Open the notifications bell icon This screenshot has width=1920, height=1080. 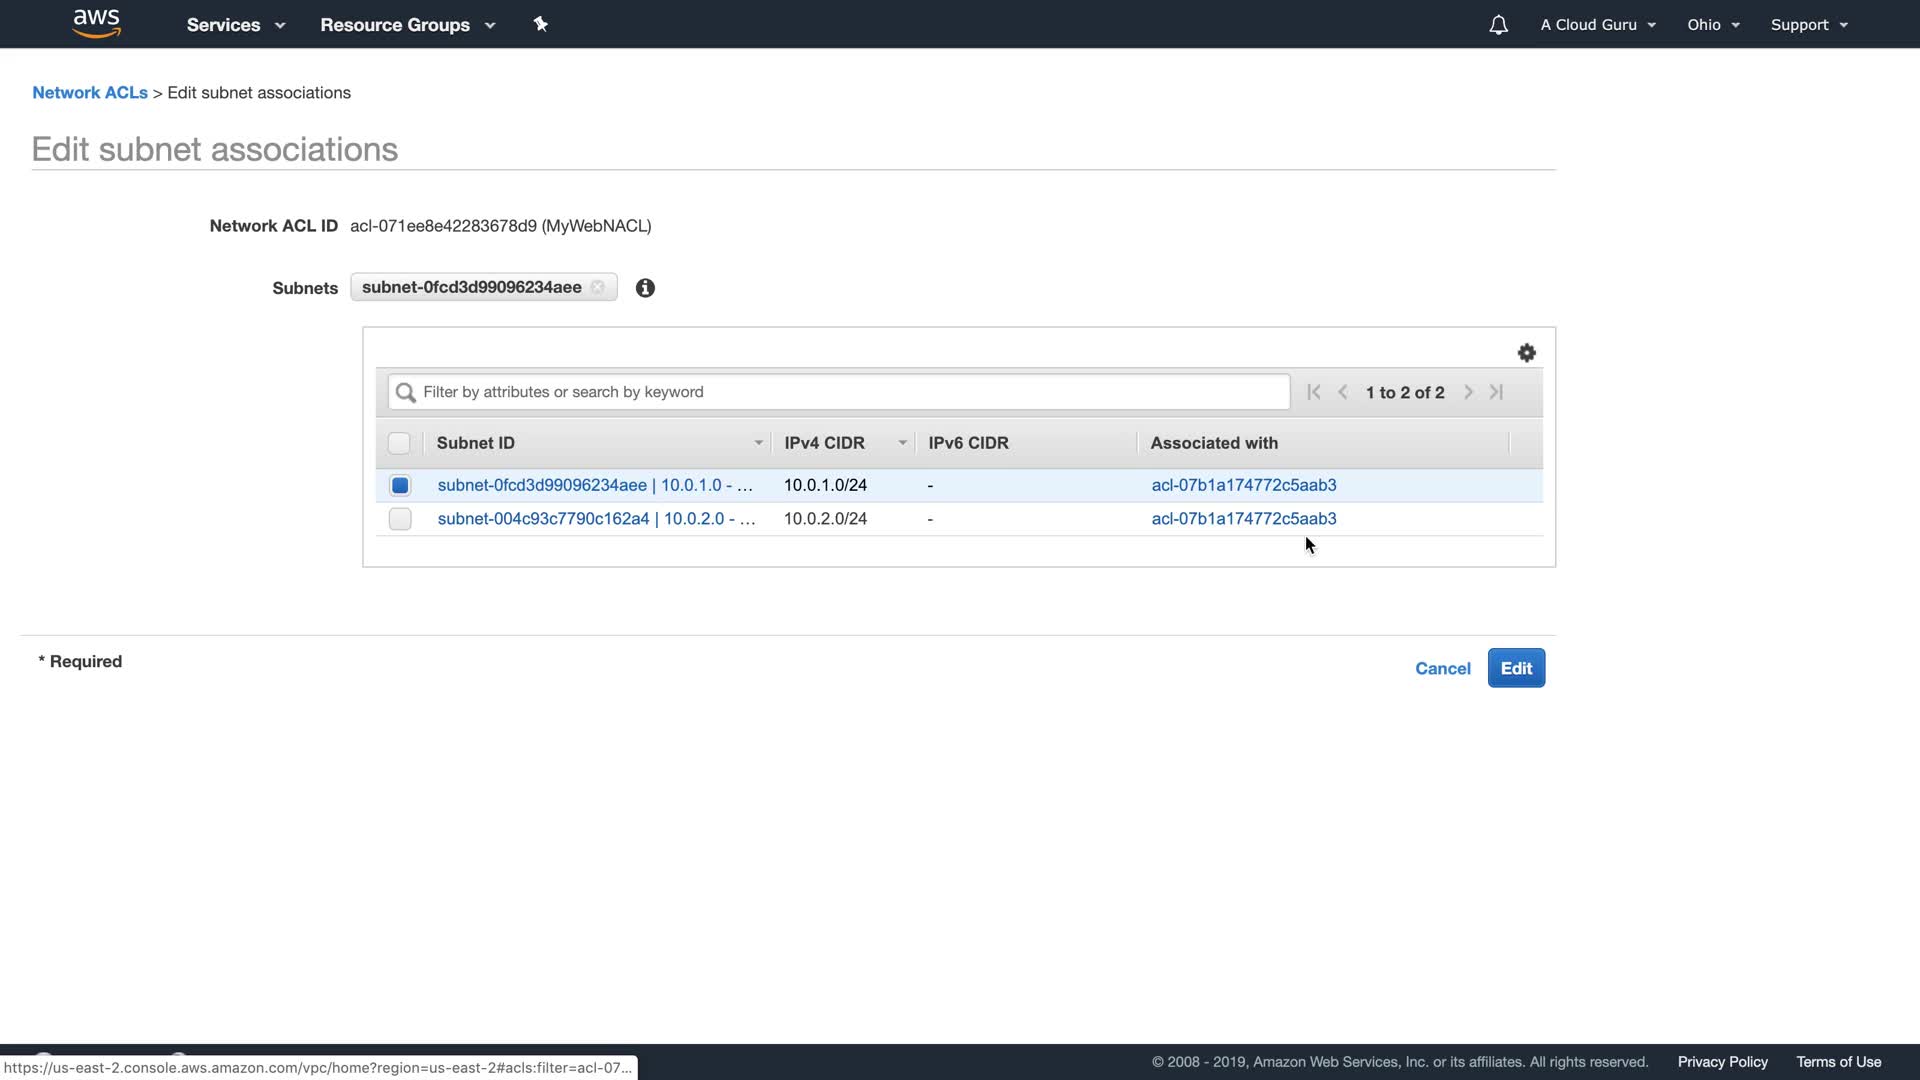(x=1497, y=25)
